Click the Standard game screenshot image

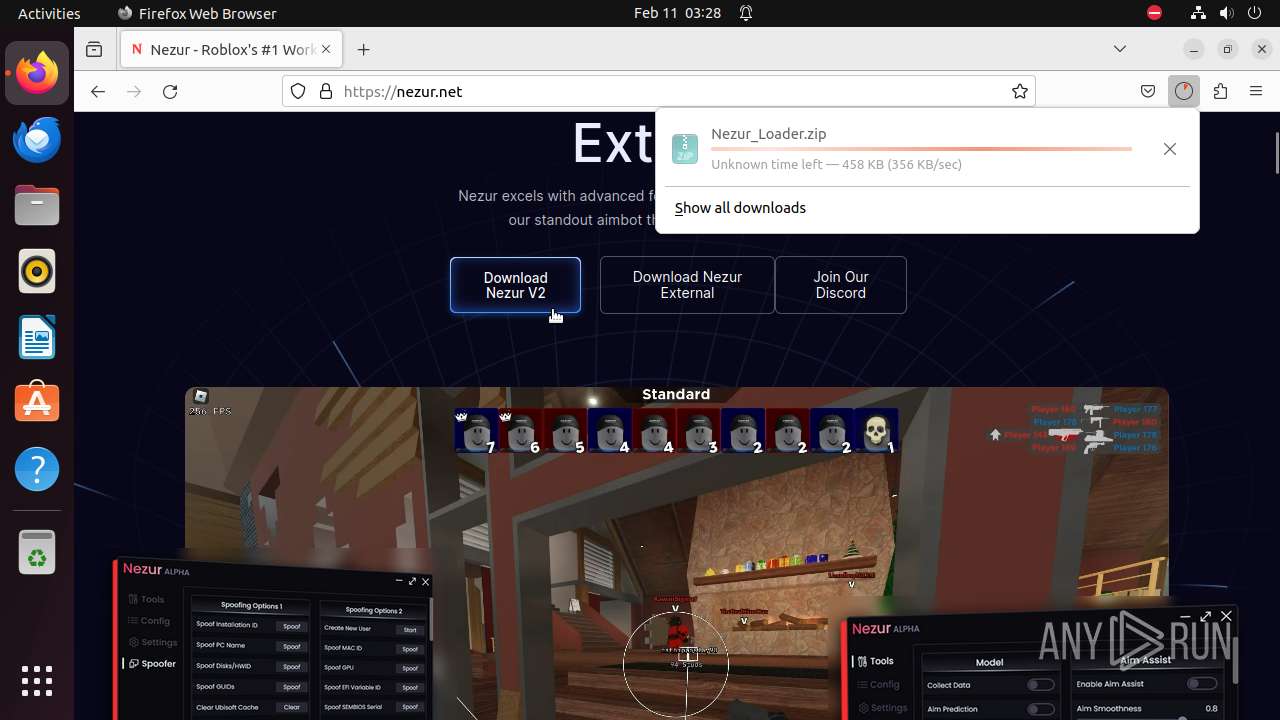click(676, 553)
